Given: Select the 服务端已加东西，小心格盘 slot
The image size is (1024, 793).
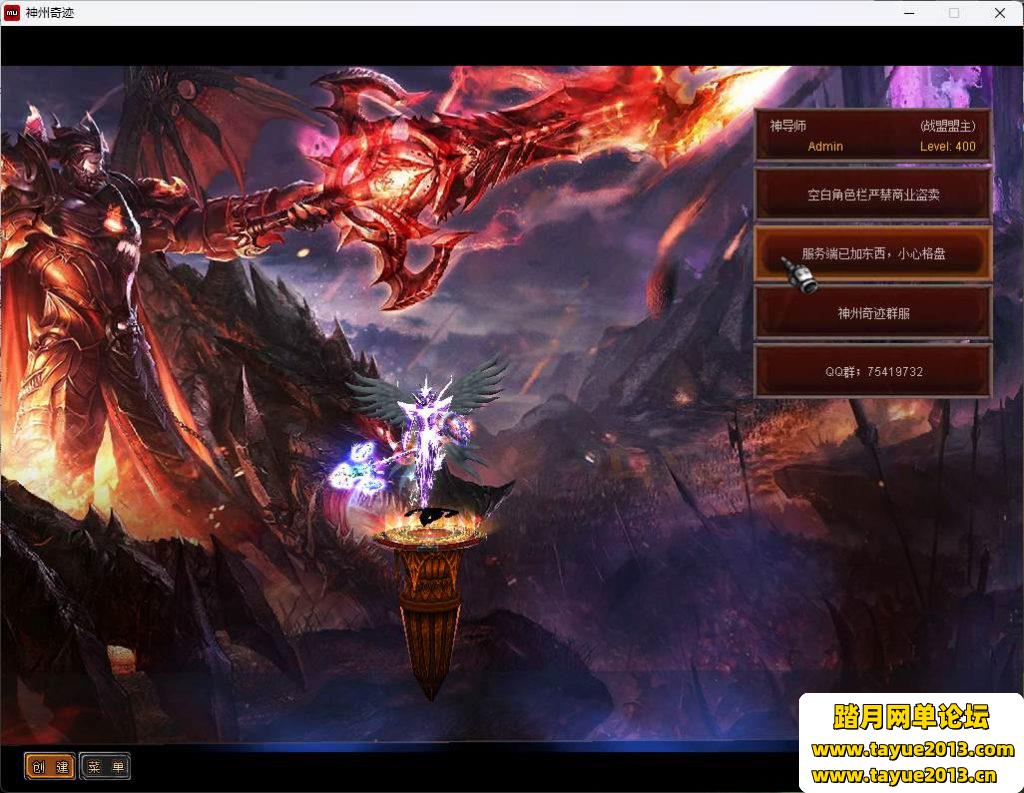Looking at the screenshot, I should point(873,253).
